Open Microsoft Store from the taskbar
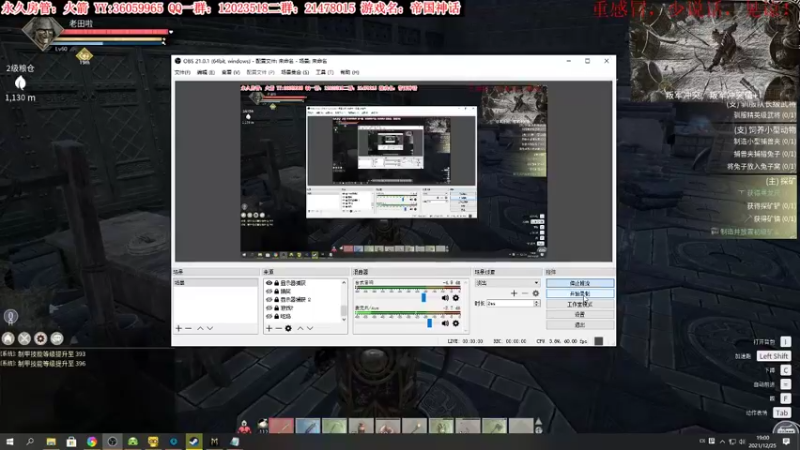Screen dimensions: 800x450 [x=71, y=441]
